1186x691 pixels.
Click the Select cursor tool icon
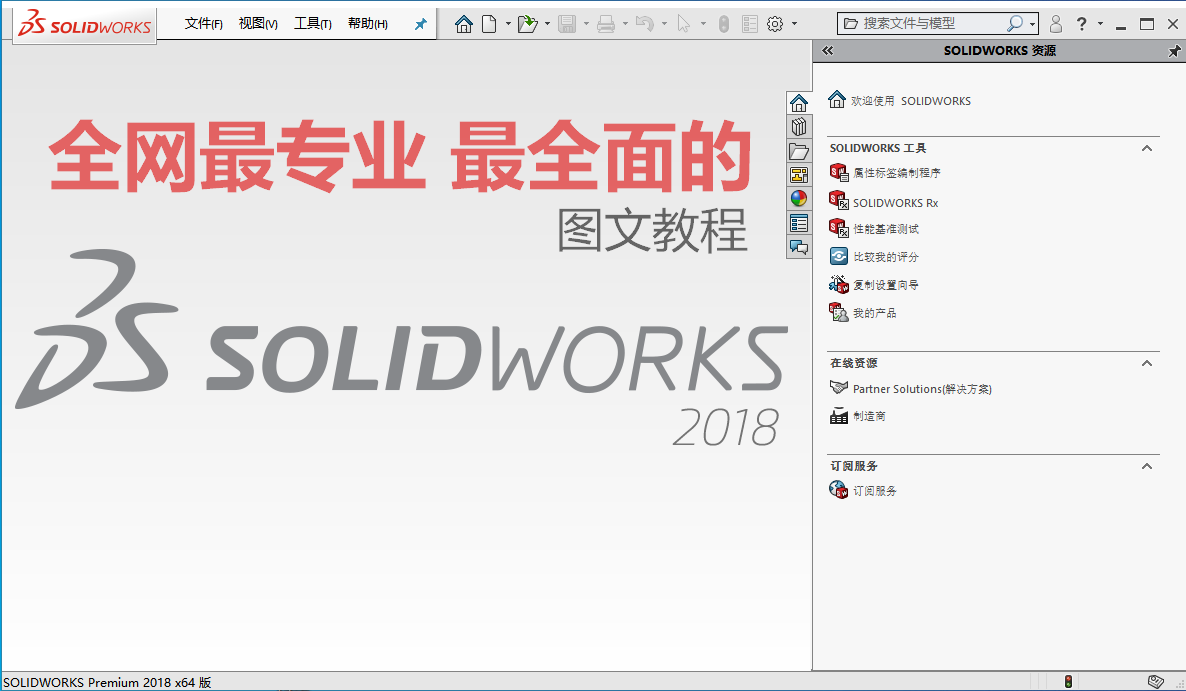(x=684, y=24)
